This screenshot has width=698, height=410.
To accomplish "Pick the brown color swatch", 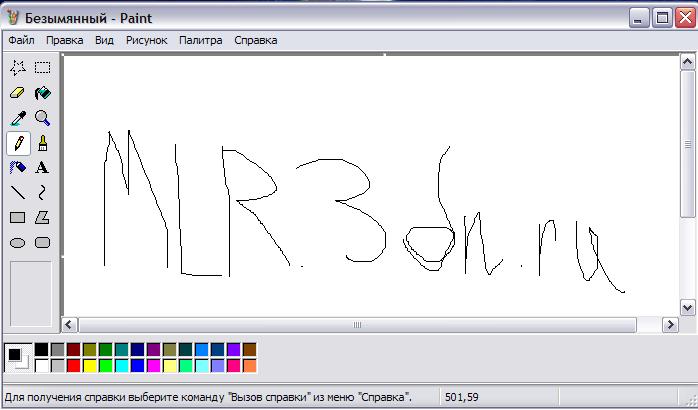I will 250,349.
